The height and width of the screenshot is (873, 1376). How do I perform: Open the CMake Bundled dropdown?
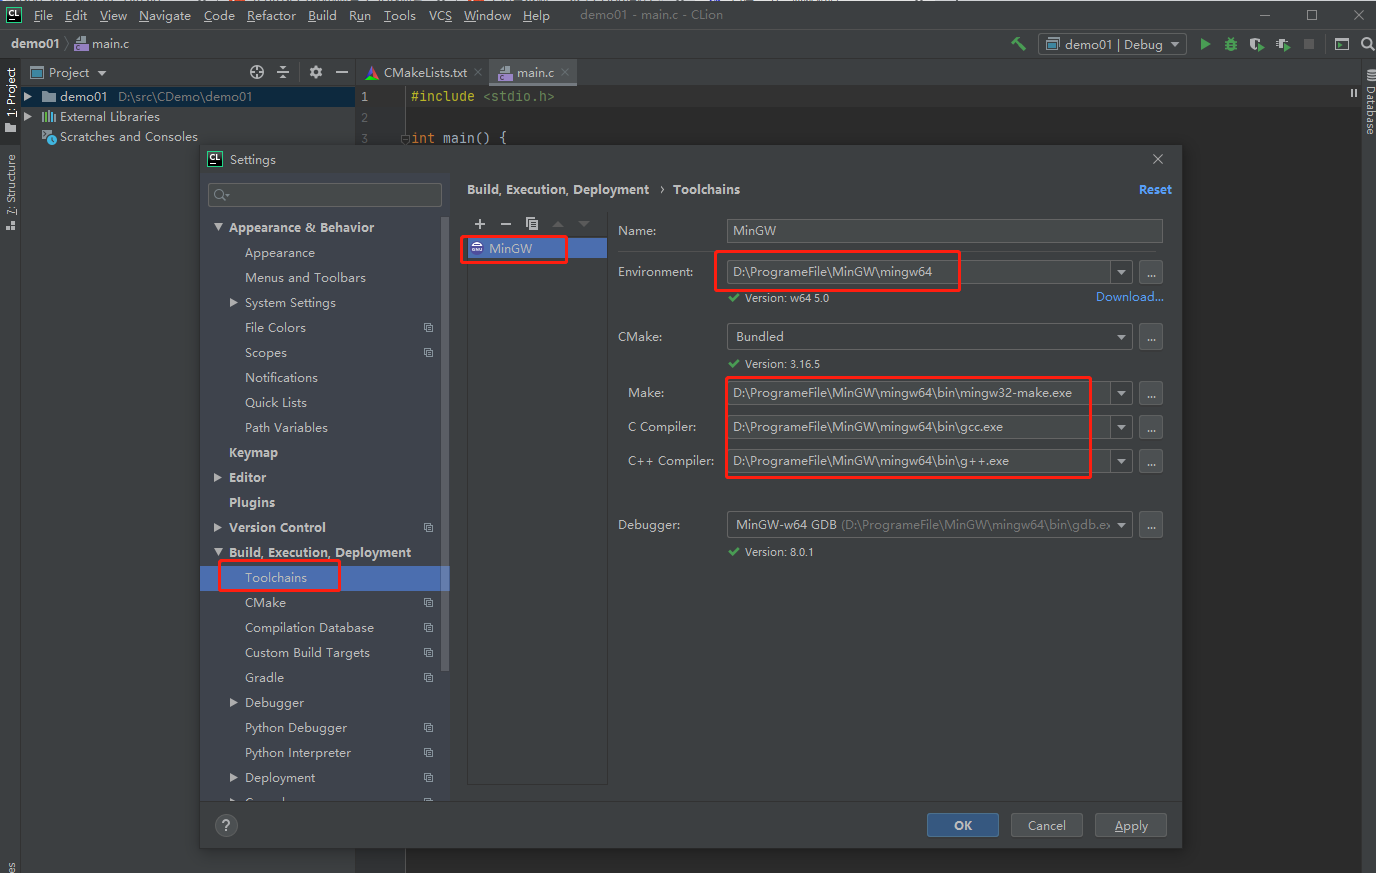[929, 337]
